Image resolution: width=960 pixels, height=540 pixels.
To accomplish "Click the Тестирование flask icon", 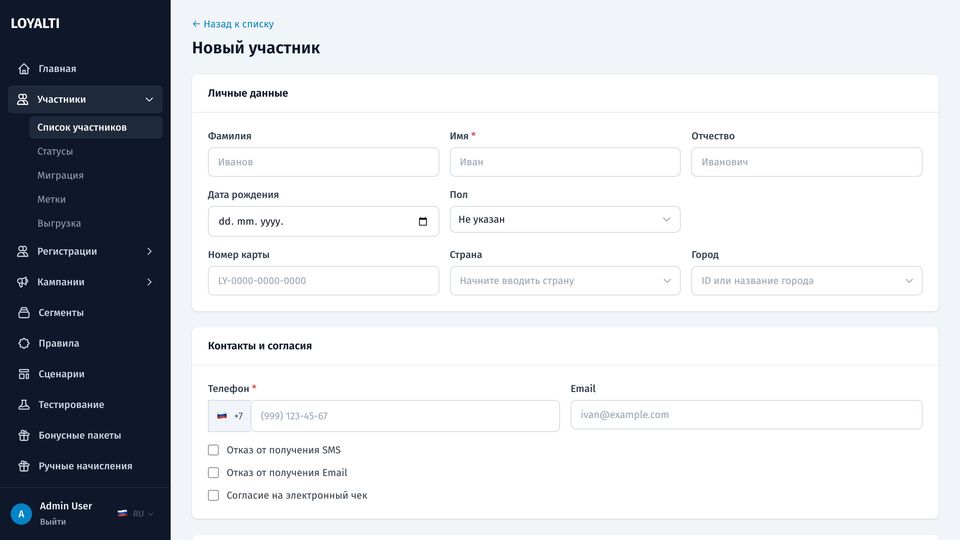I will [24, 405].
